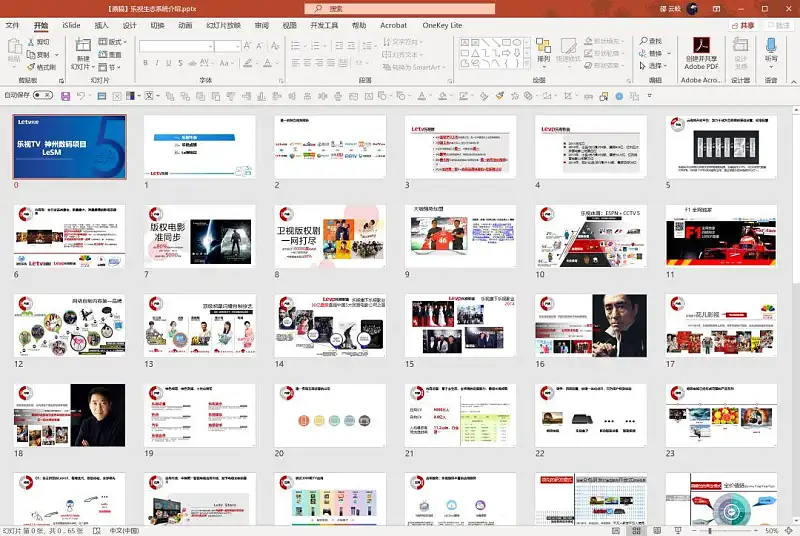Switch to the iSlide tab
Screen dimensions: 800x536
(x=71, y=25)
